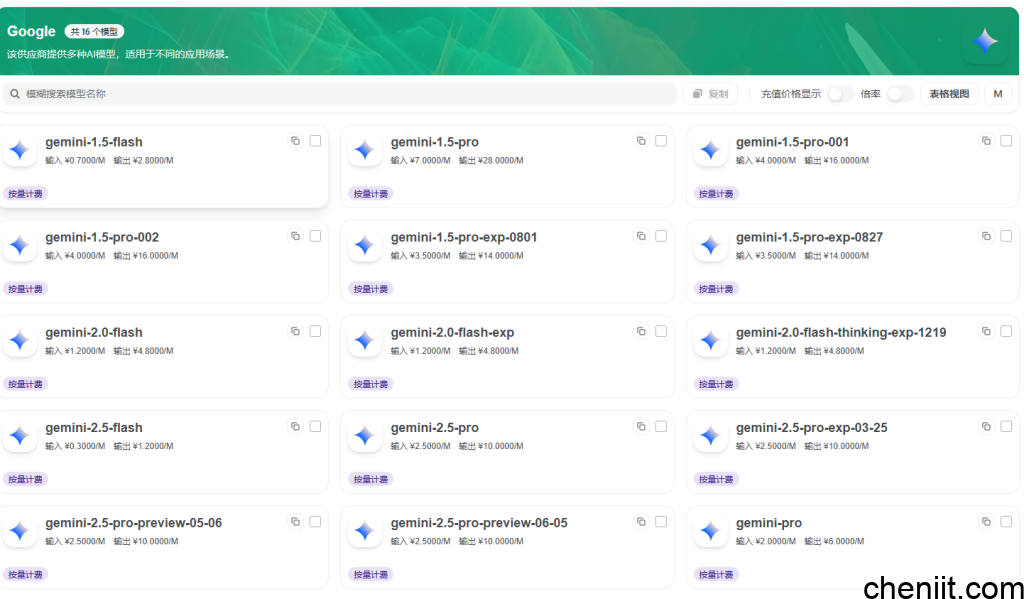This screenshot has height=599, width=1024.
Task: Copy the gemini-pro model name
Action: coord(986,521)
